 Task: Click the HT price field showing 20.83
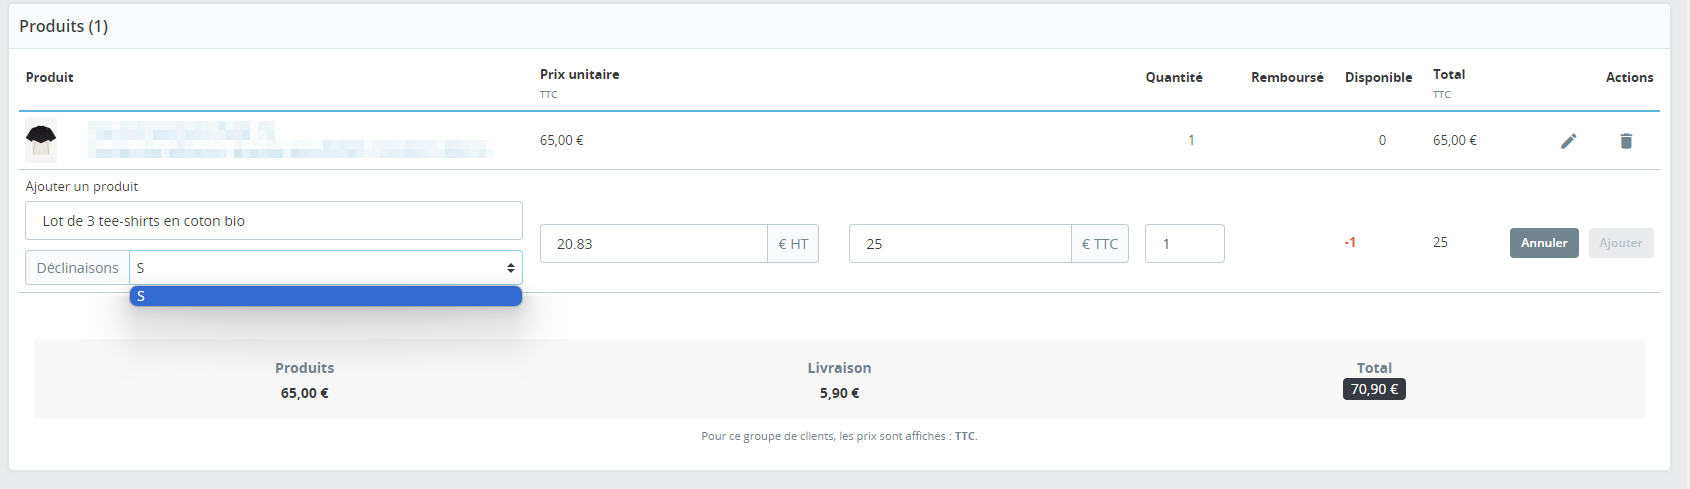point(654,244)
